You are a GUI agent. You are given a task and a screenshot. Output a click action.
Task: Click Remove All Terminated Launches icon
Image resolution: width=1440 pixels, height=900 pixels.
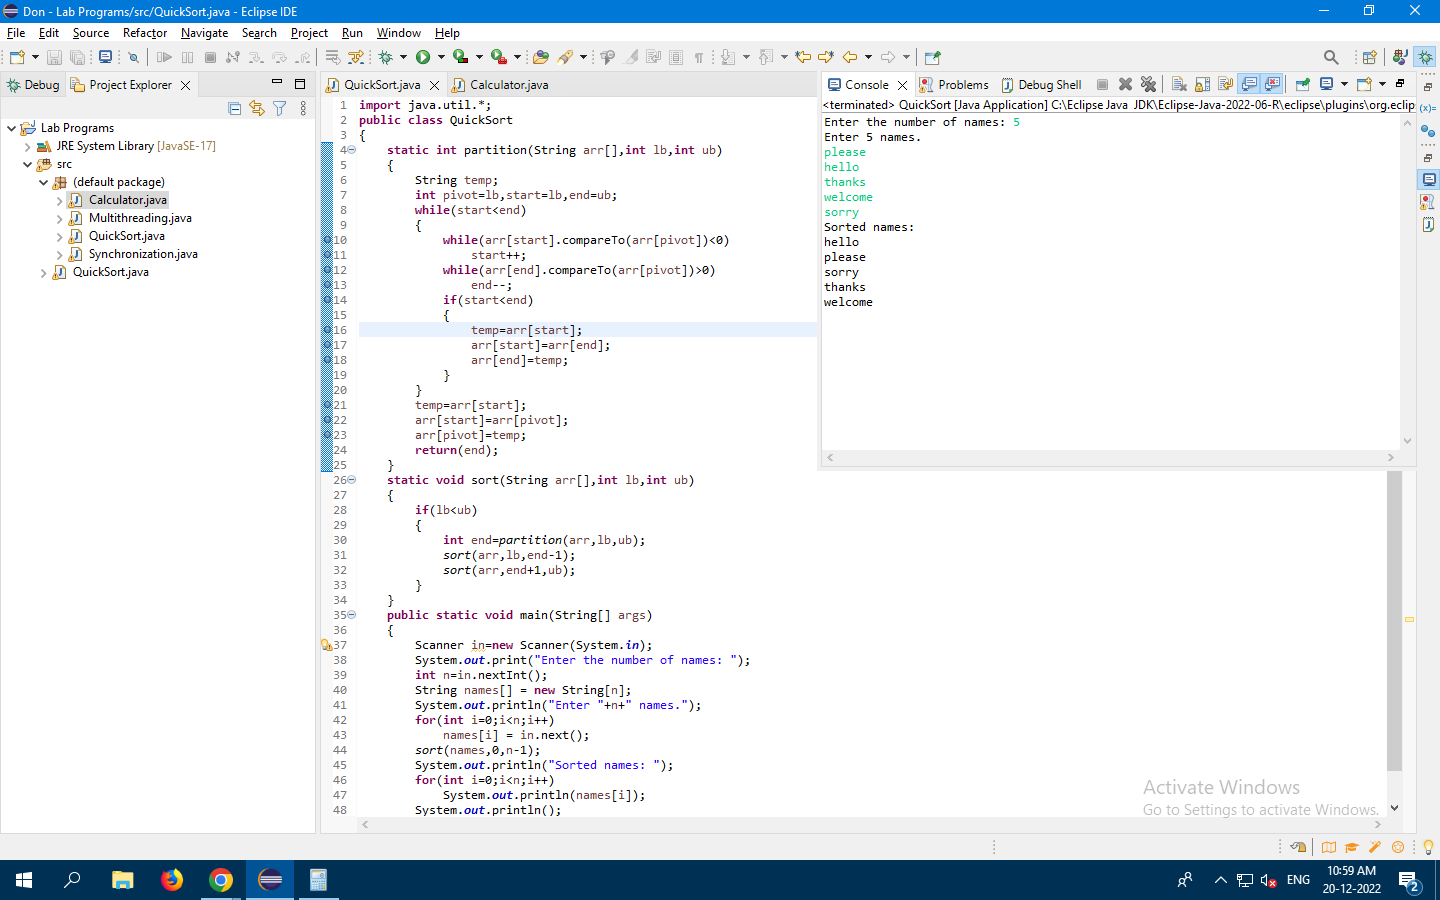coord(1148,84)
